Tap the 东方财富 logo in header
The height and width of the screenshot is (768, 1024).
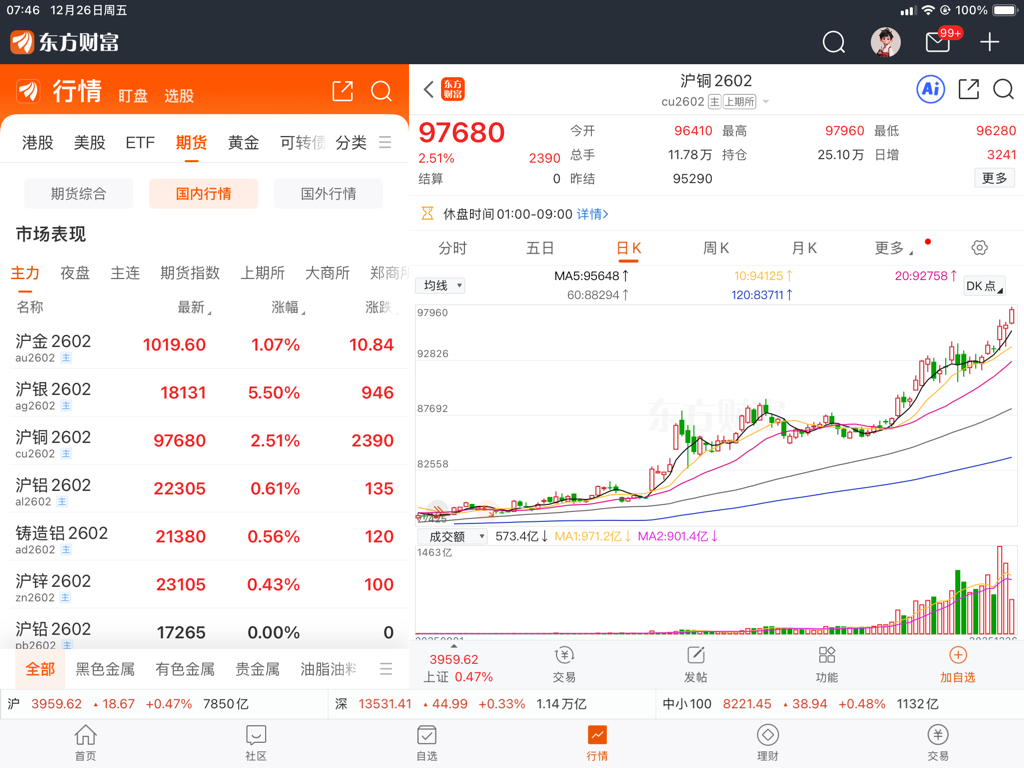(65, 42)
